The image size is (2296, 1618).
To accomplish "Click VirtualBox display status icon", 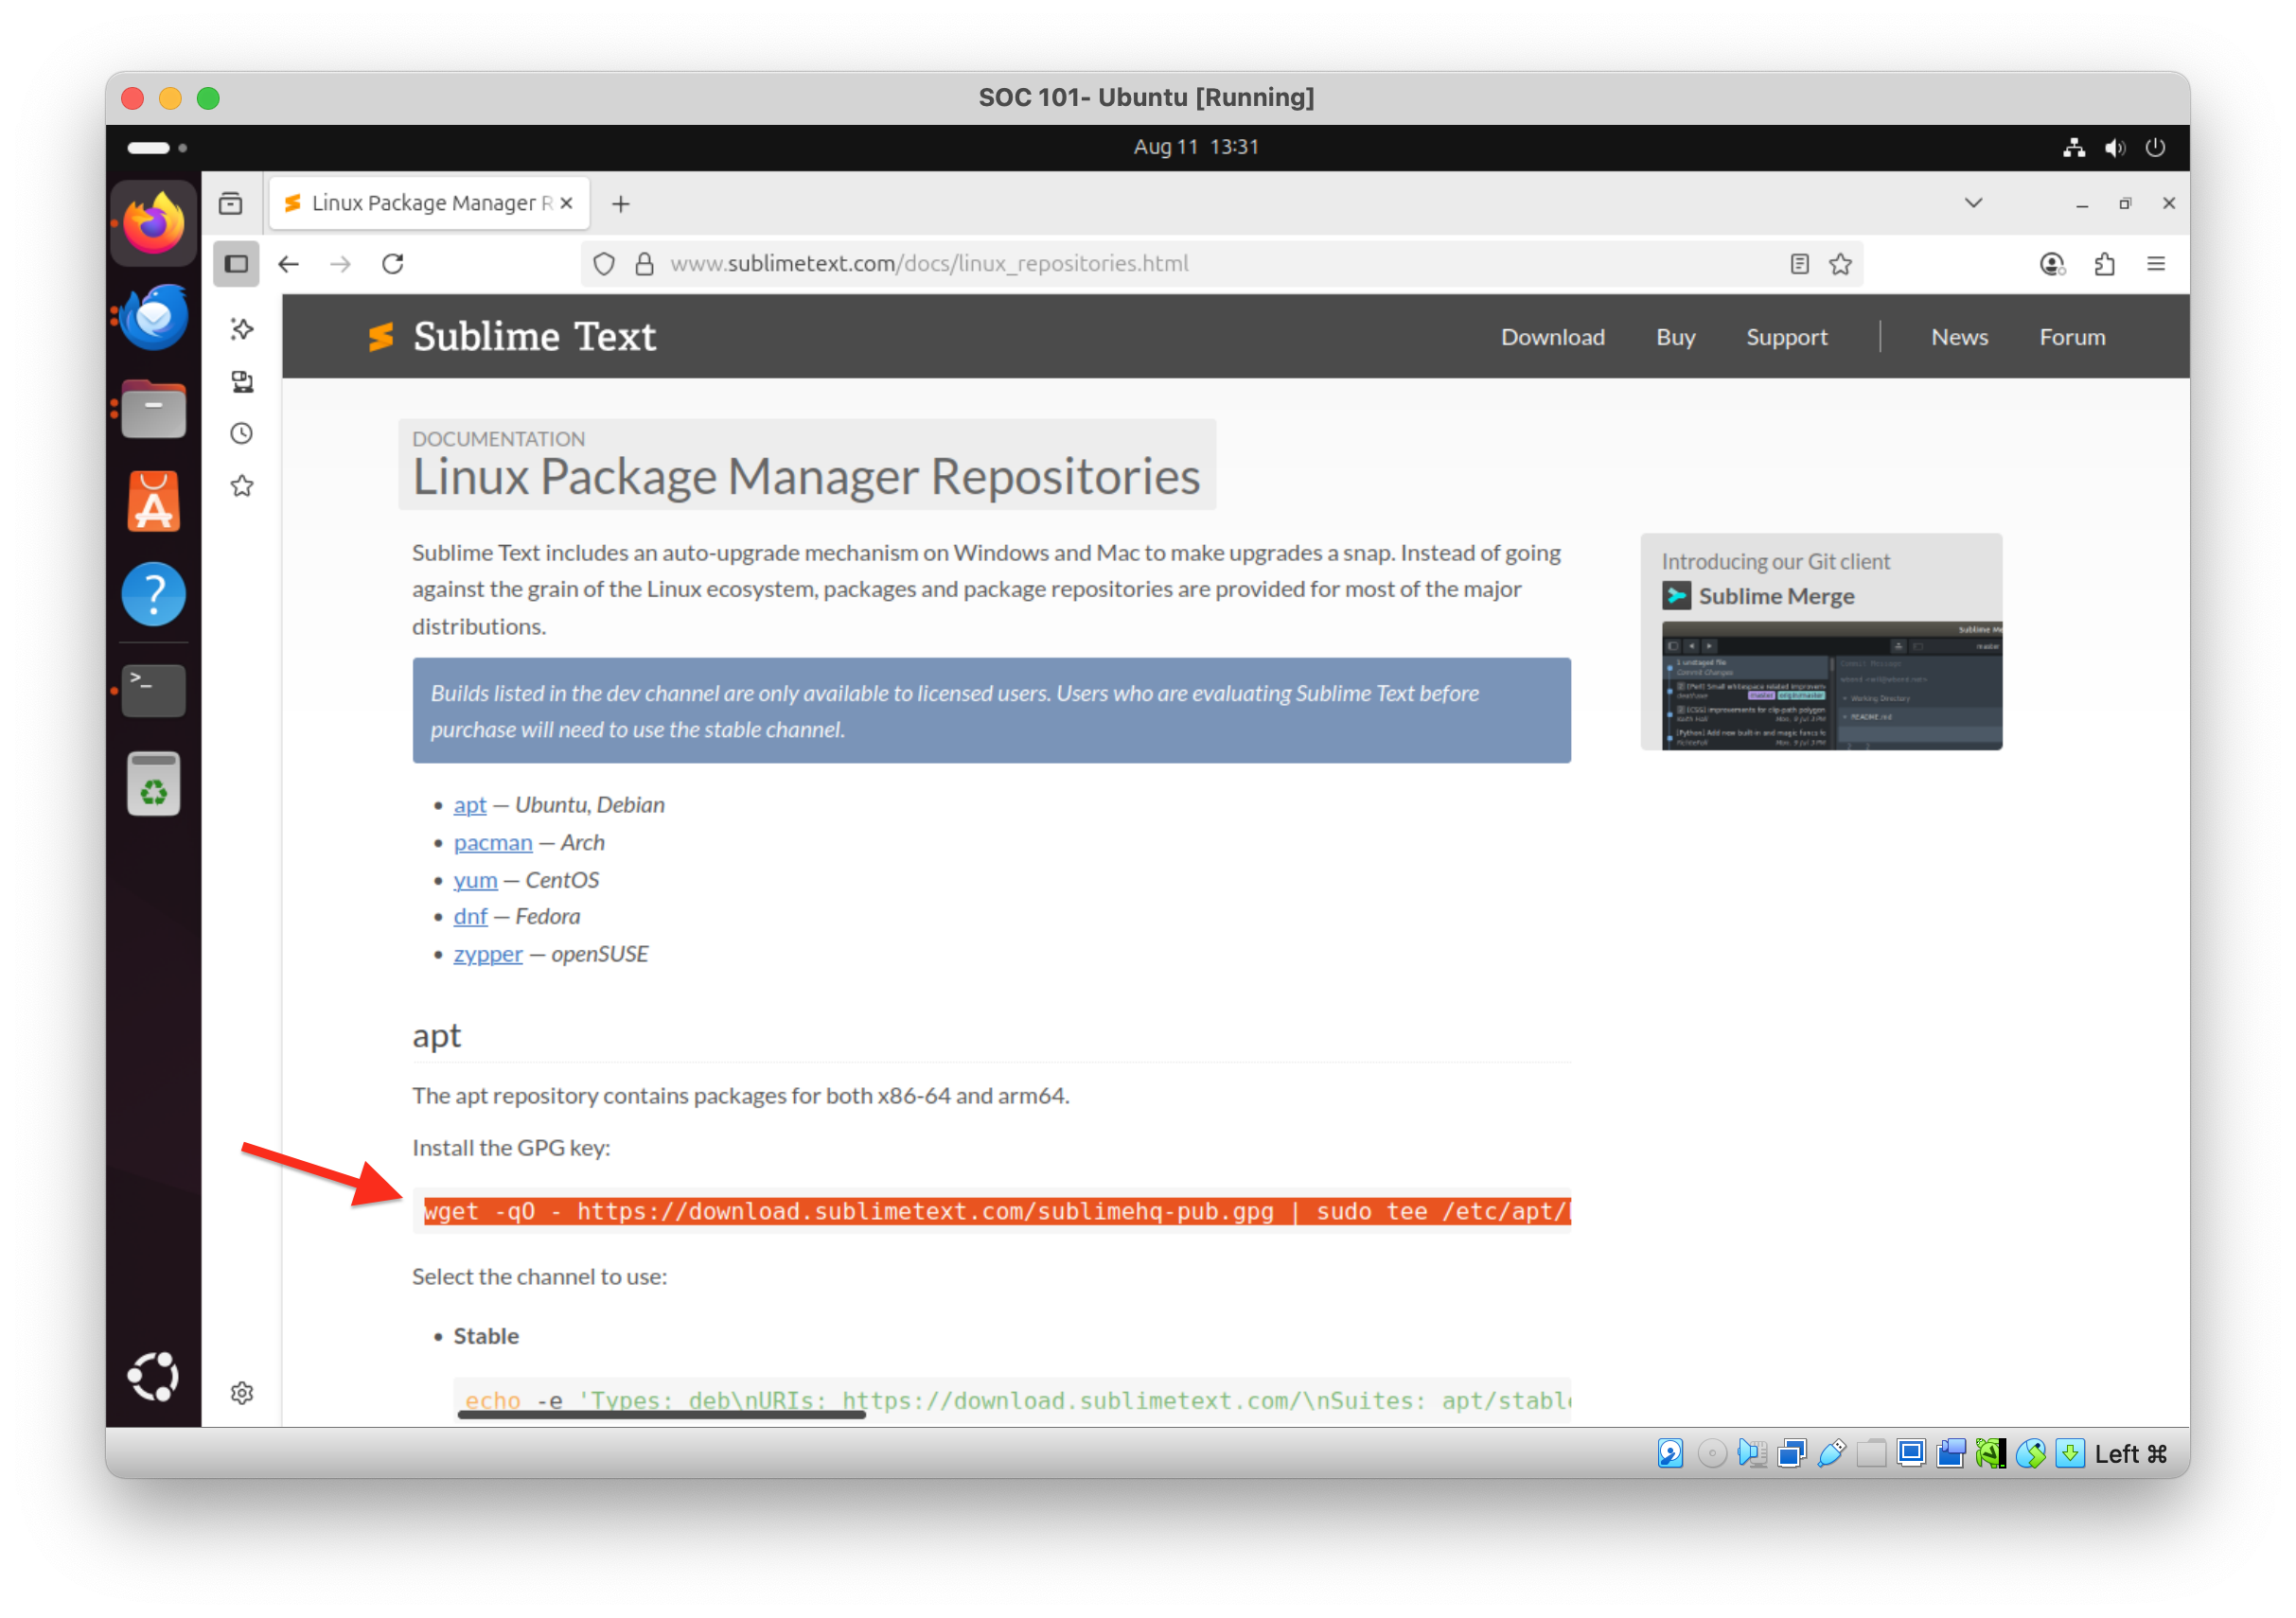I will tap(1911, 1454).
